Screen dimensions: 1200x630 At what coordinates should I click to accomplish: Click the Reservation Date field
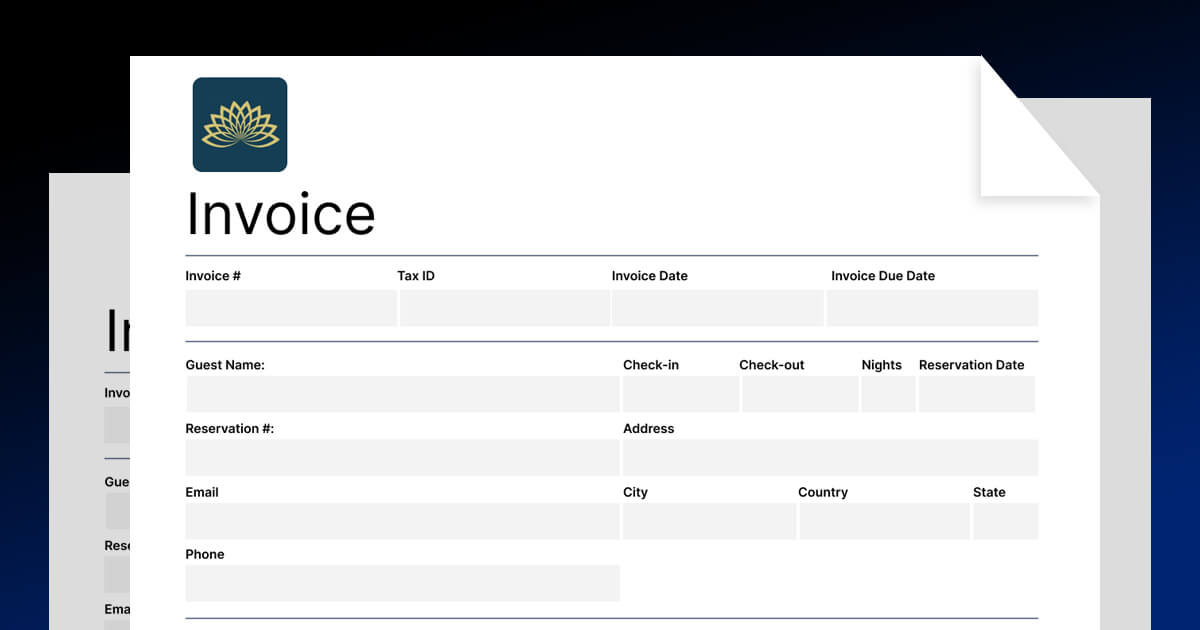pos(977,394)
